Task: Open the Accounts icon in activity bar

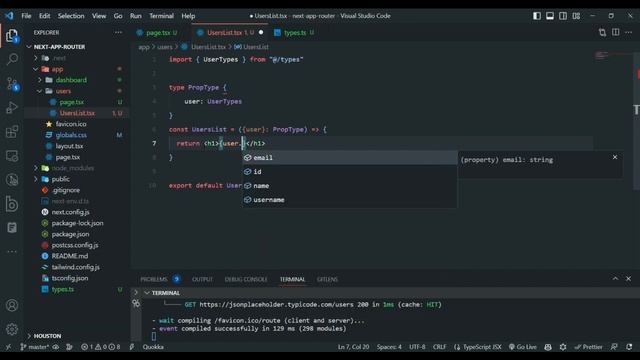Action: [x=12, y=305]
